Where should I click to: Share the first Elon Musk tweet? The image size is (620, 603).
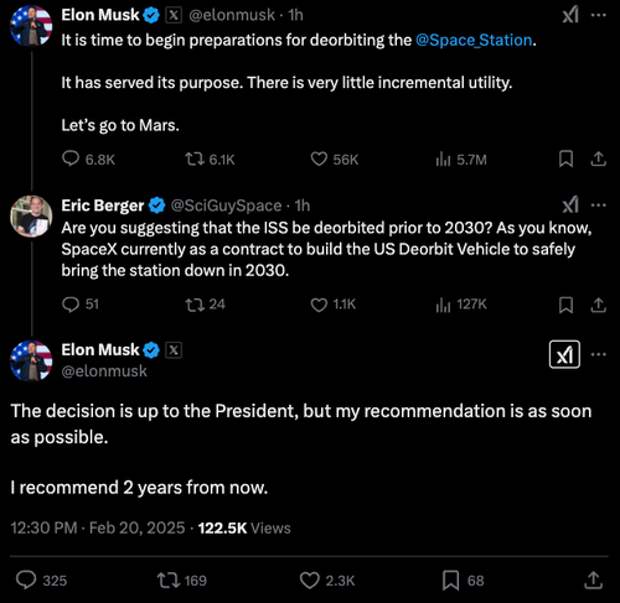[597, 159]
